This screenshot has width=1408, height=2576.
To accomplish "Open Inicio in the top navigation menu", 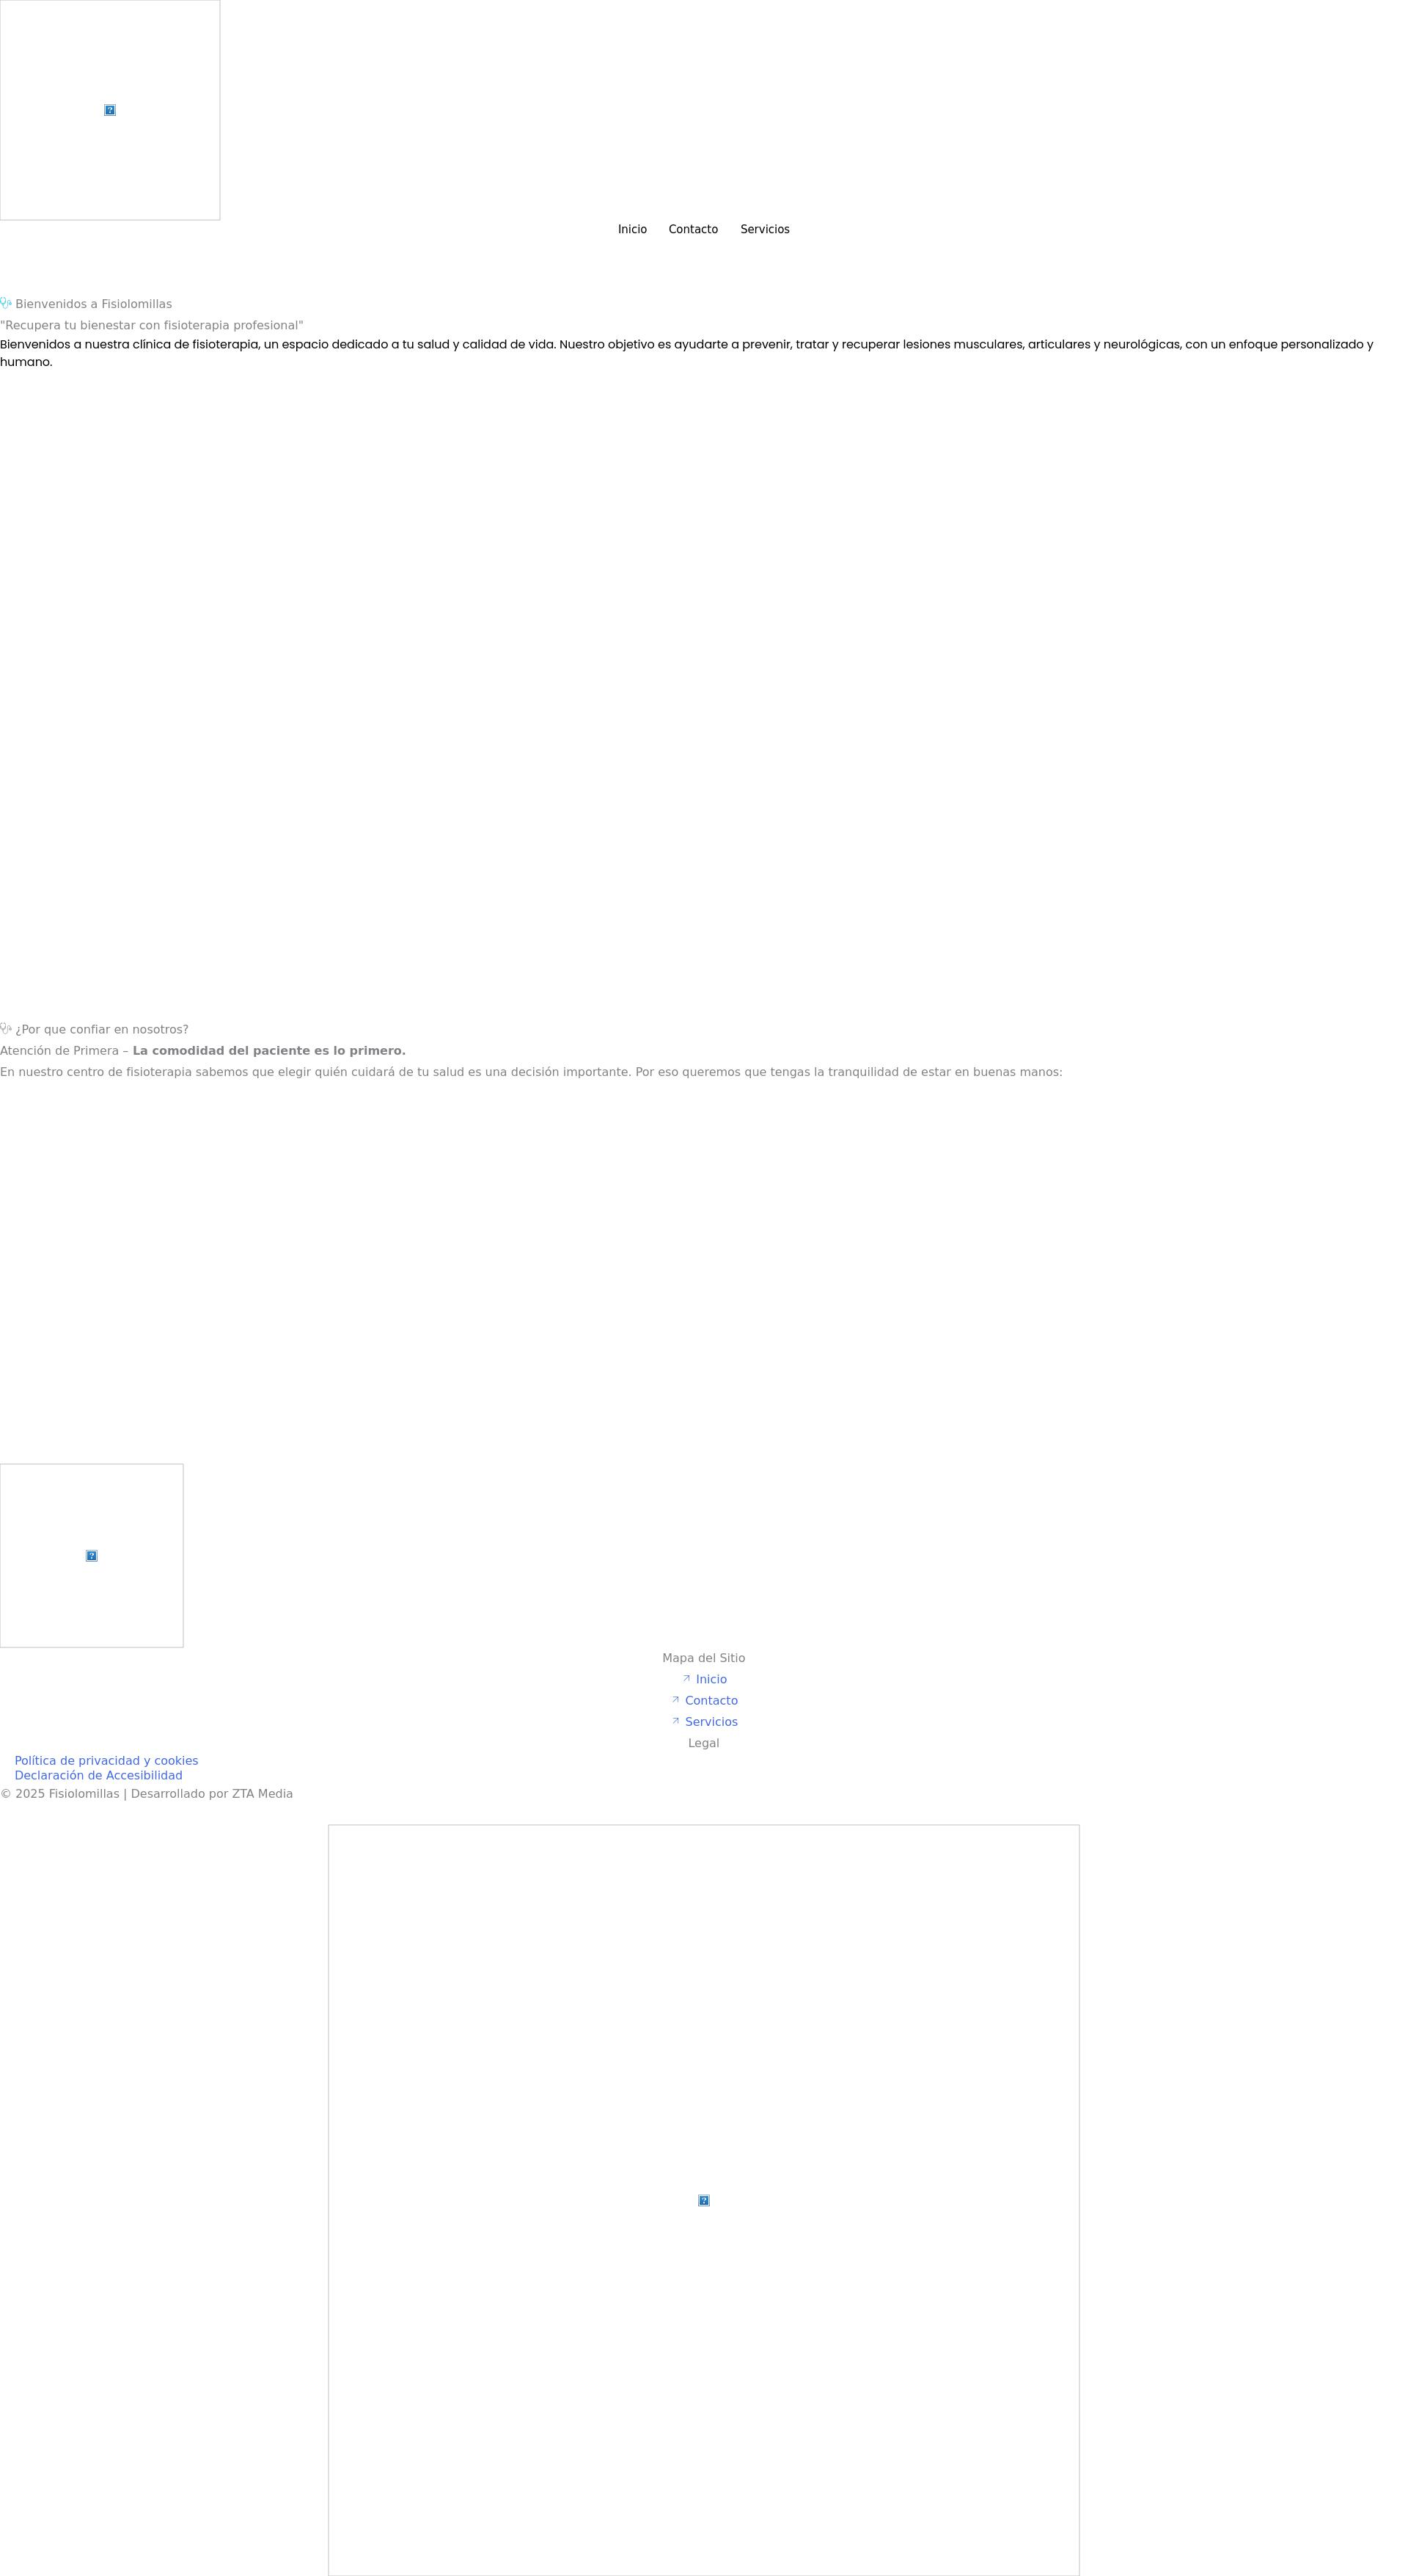I will [632, 229].
